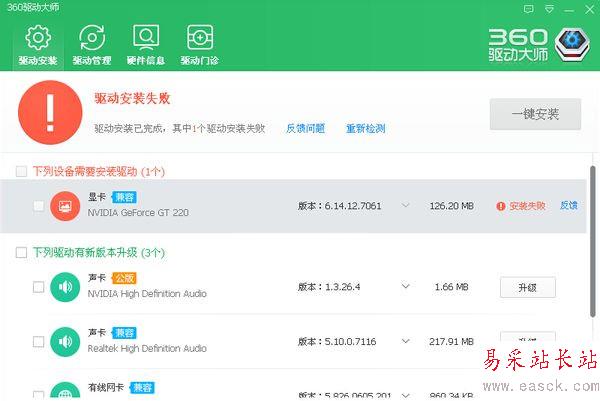Click the 公版 tag beside 声卡
Screen dimensions: 600x401
(124, 278)
